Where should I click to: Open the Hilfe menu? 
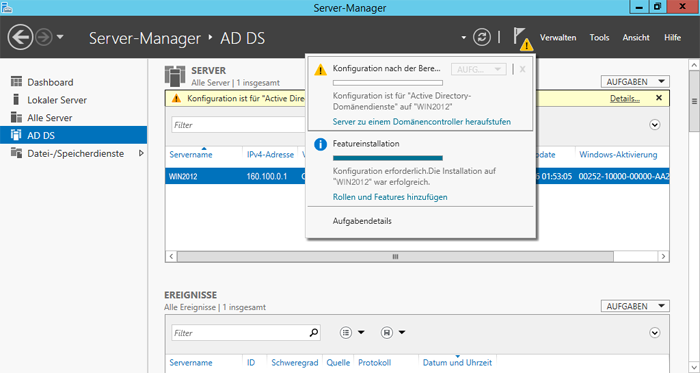click(672, 38)
